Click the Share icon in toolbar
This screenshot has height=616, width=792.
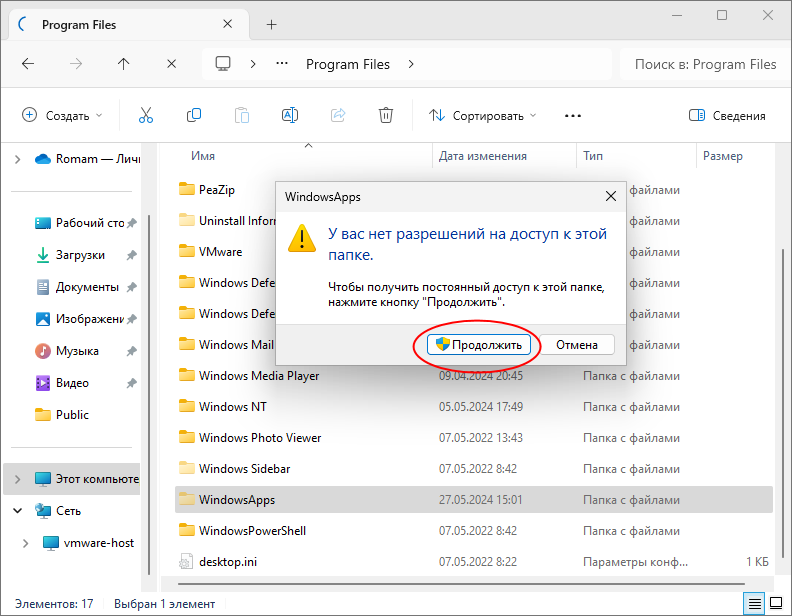point(338,116)
